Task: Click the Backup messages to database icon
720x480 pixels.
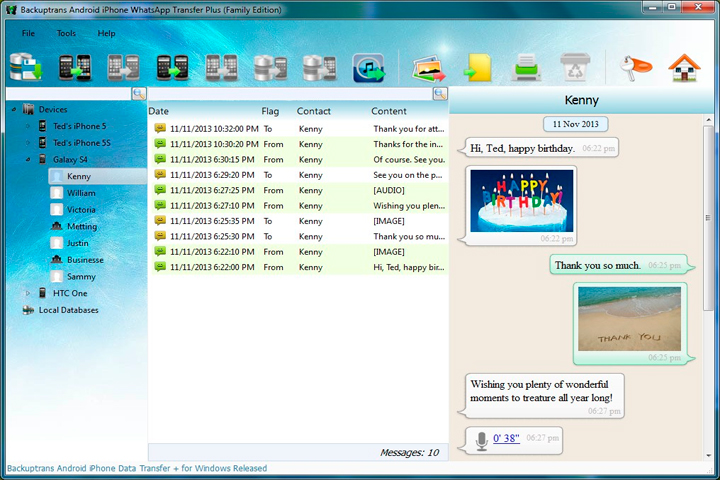Action: pyautogui.click(x=26, y=67)
